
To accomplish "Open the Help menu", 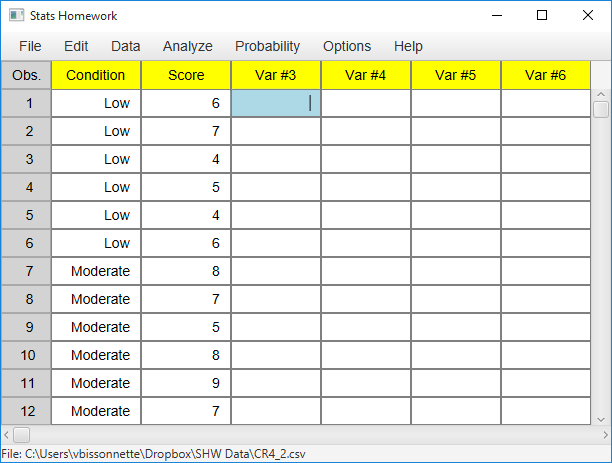I will 408,46.
